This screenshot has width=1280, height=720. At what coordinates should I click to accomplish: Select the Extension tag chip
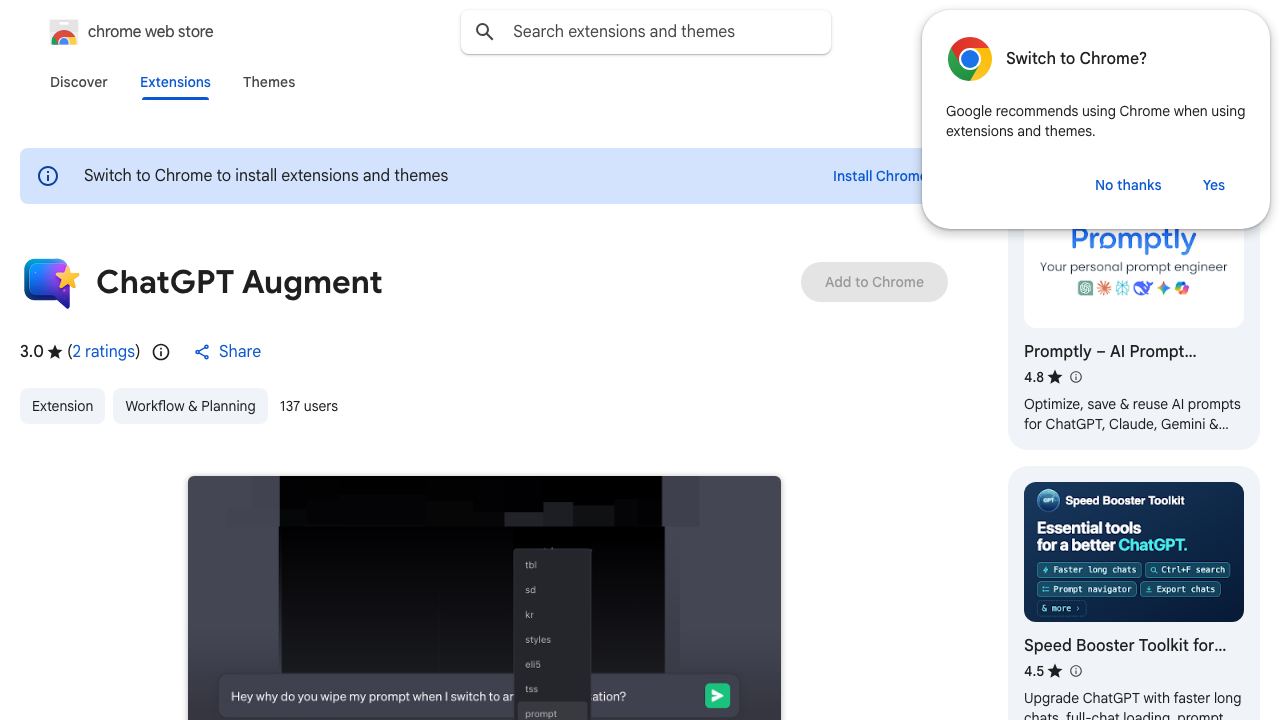pyautogui.click(x=62, y=406)
